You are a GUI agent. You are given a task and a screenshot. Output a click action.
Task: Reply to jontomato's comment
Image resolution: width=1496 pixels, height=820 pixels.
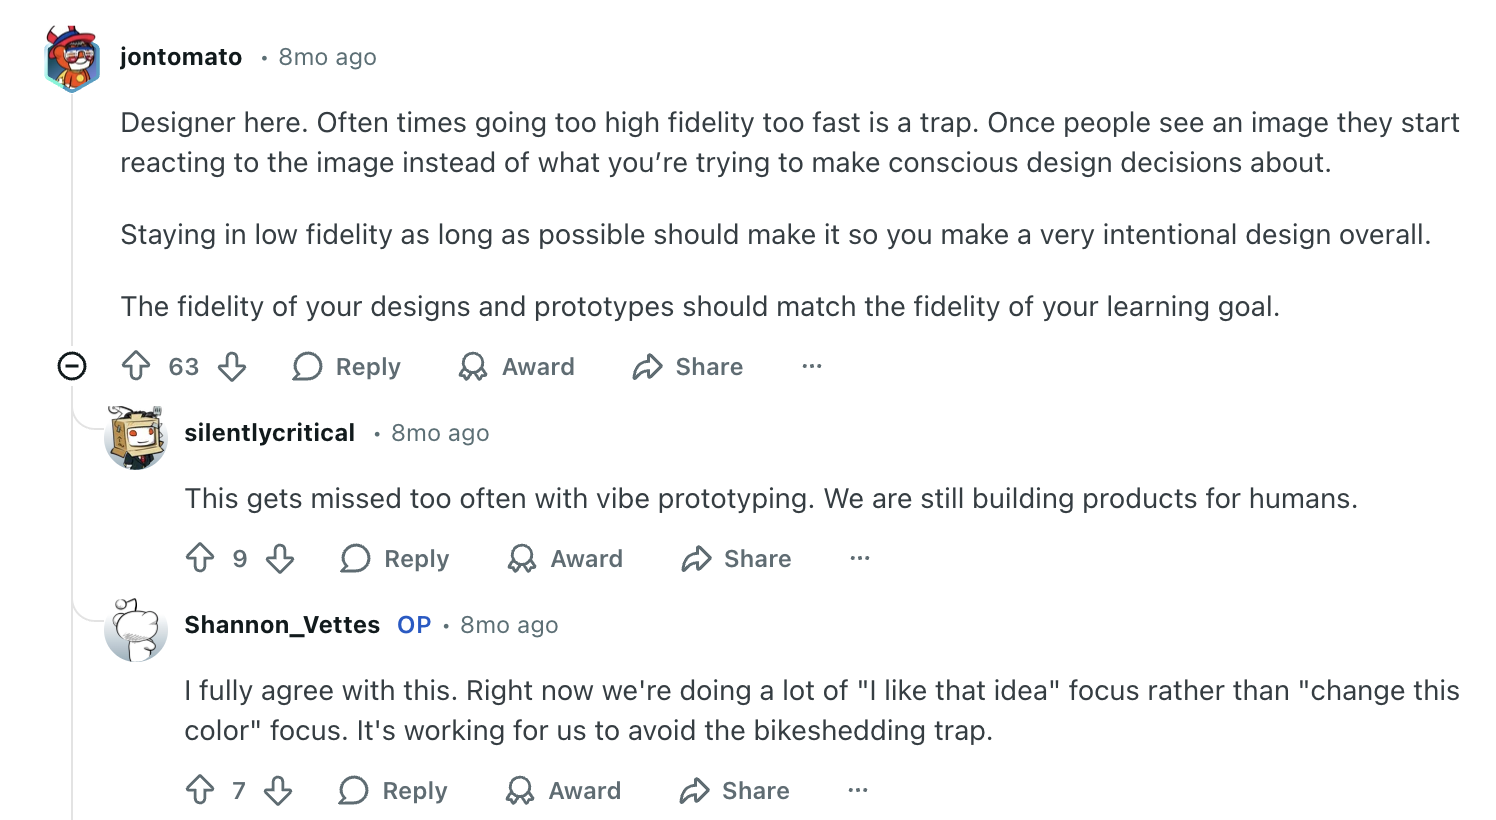click(347, 367)
